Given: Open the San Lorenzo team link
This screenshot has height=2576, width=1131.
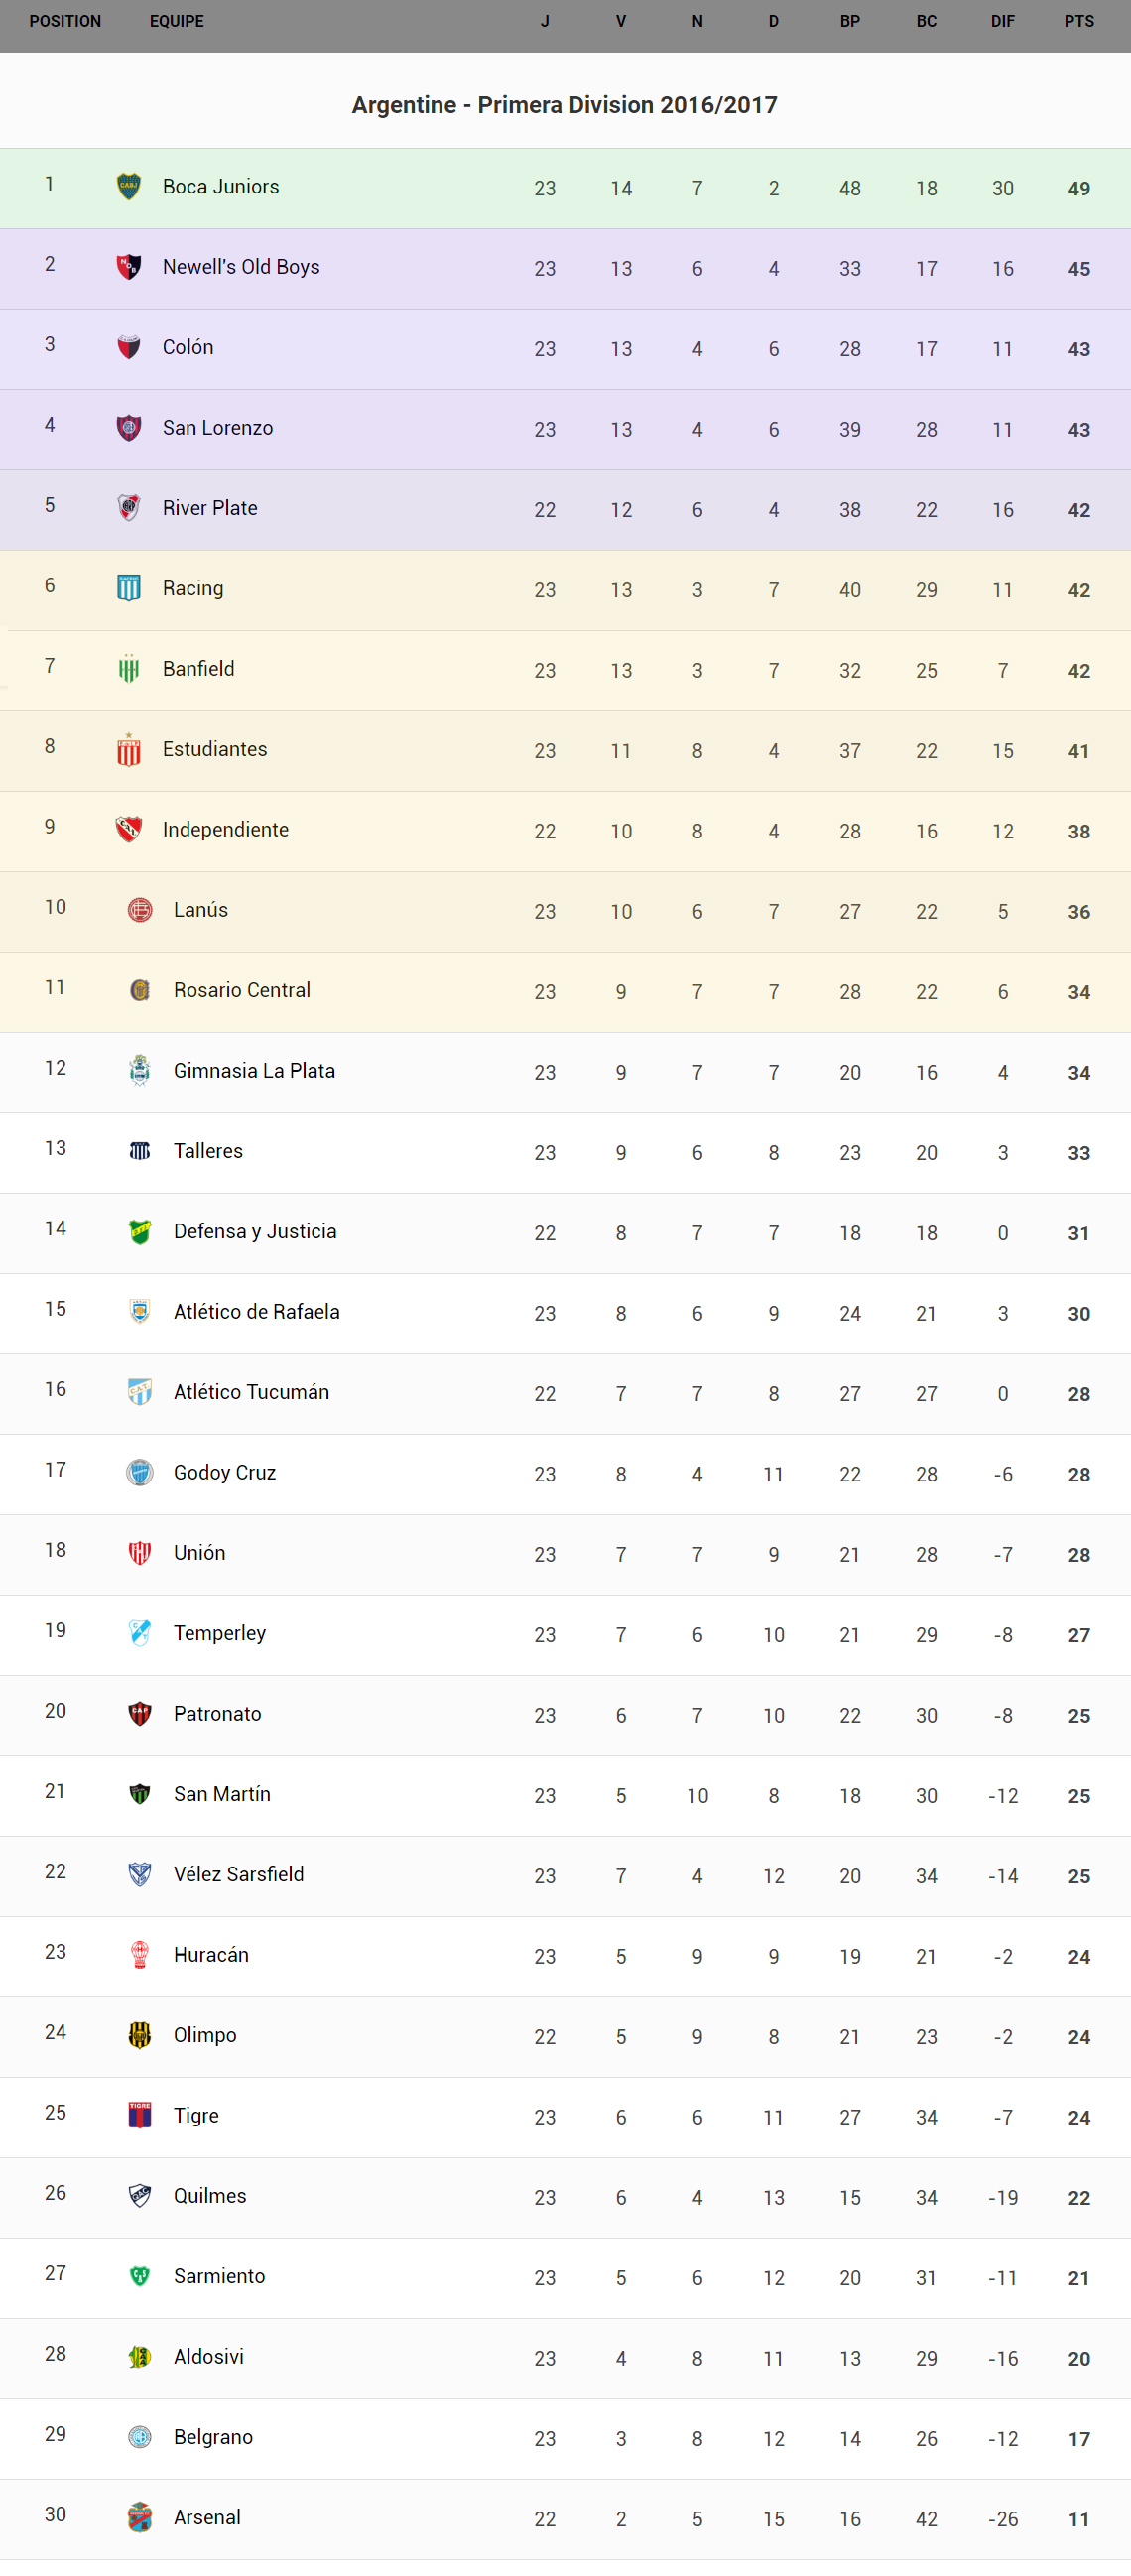Looking at the screenshot, I should (x=218, y=428).
